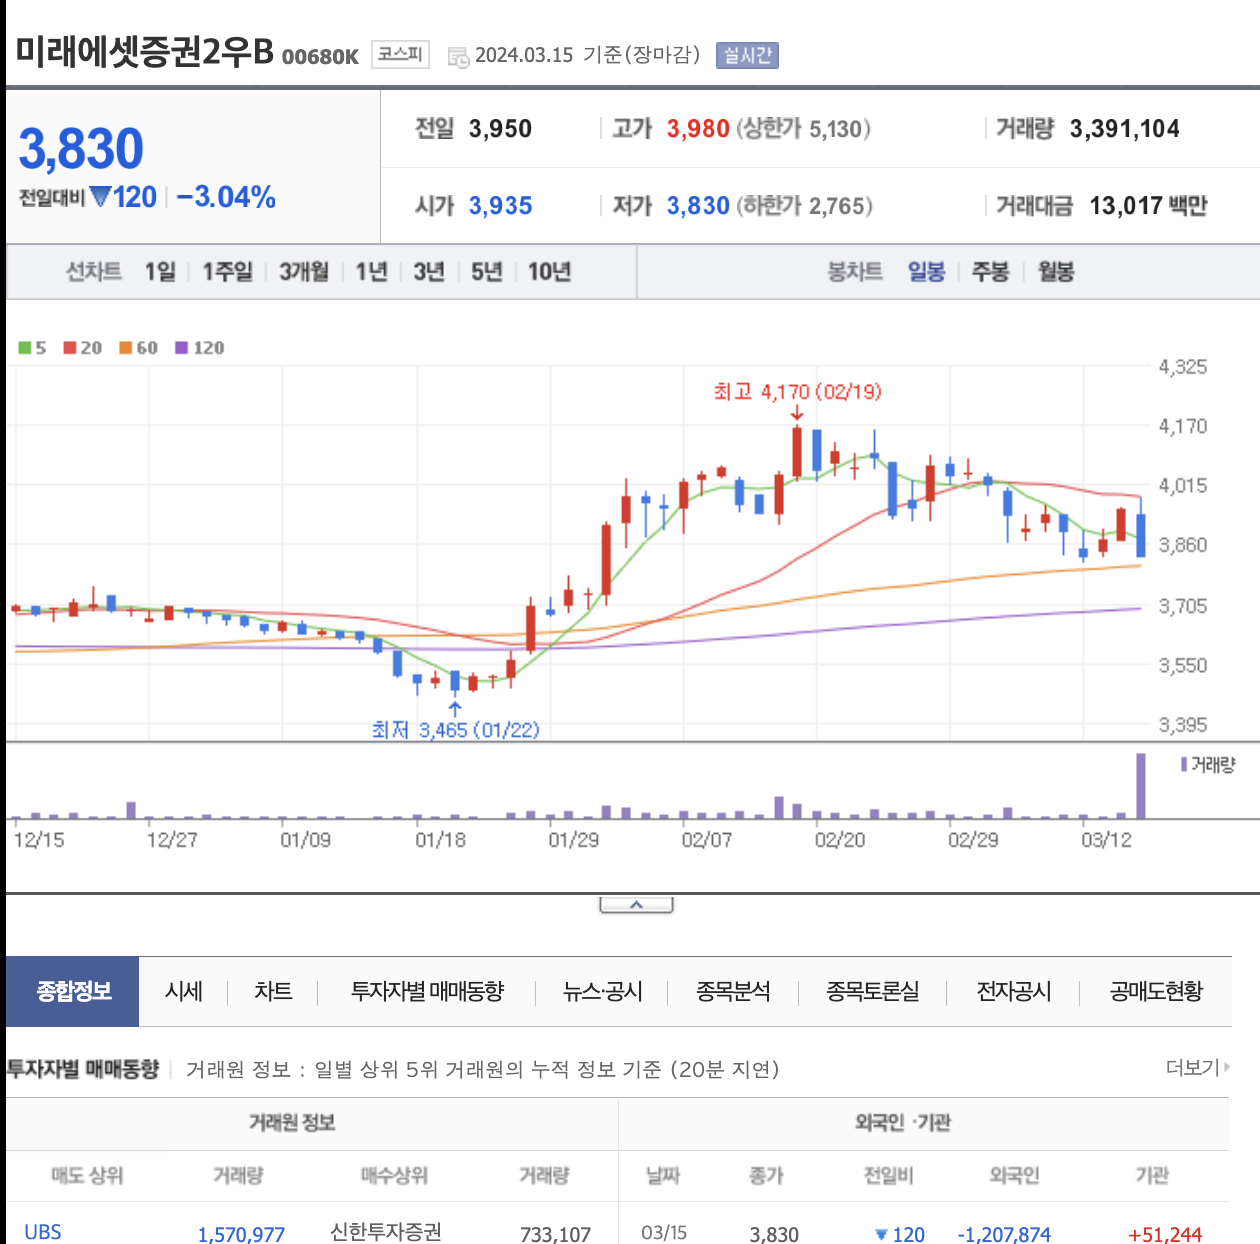Select the 3개월 line chart range
1260x1244 pixels.
tap(304, 271)
